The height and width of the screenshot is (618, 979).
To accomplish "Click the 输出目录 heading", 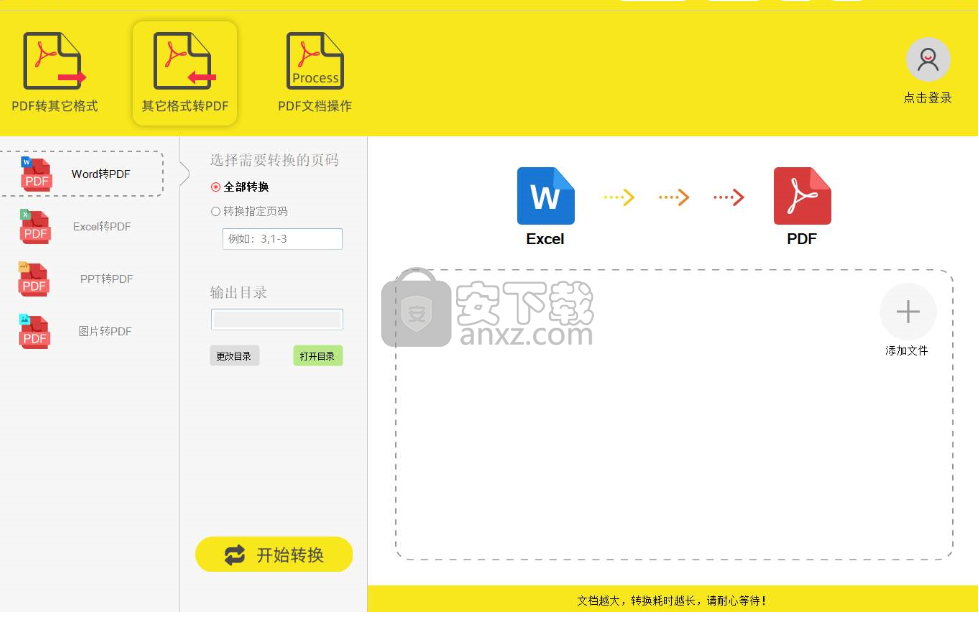I will click(x=239, y=292).
